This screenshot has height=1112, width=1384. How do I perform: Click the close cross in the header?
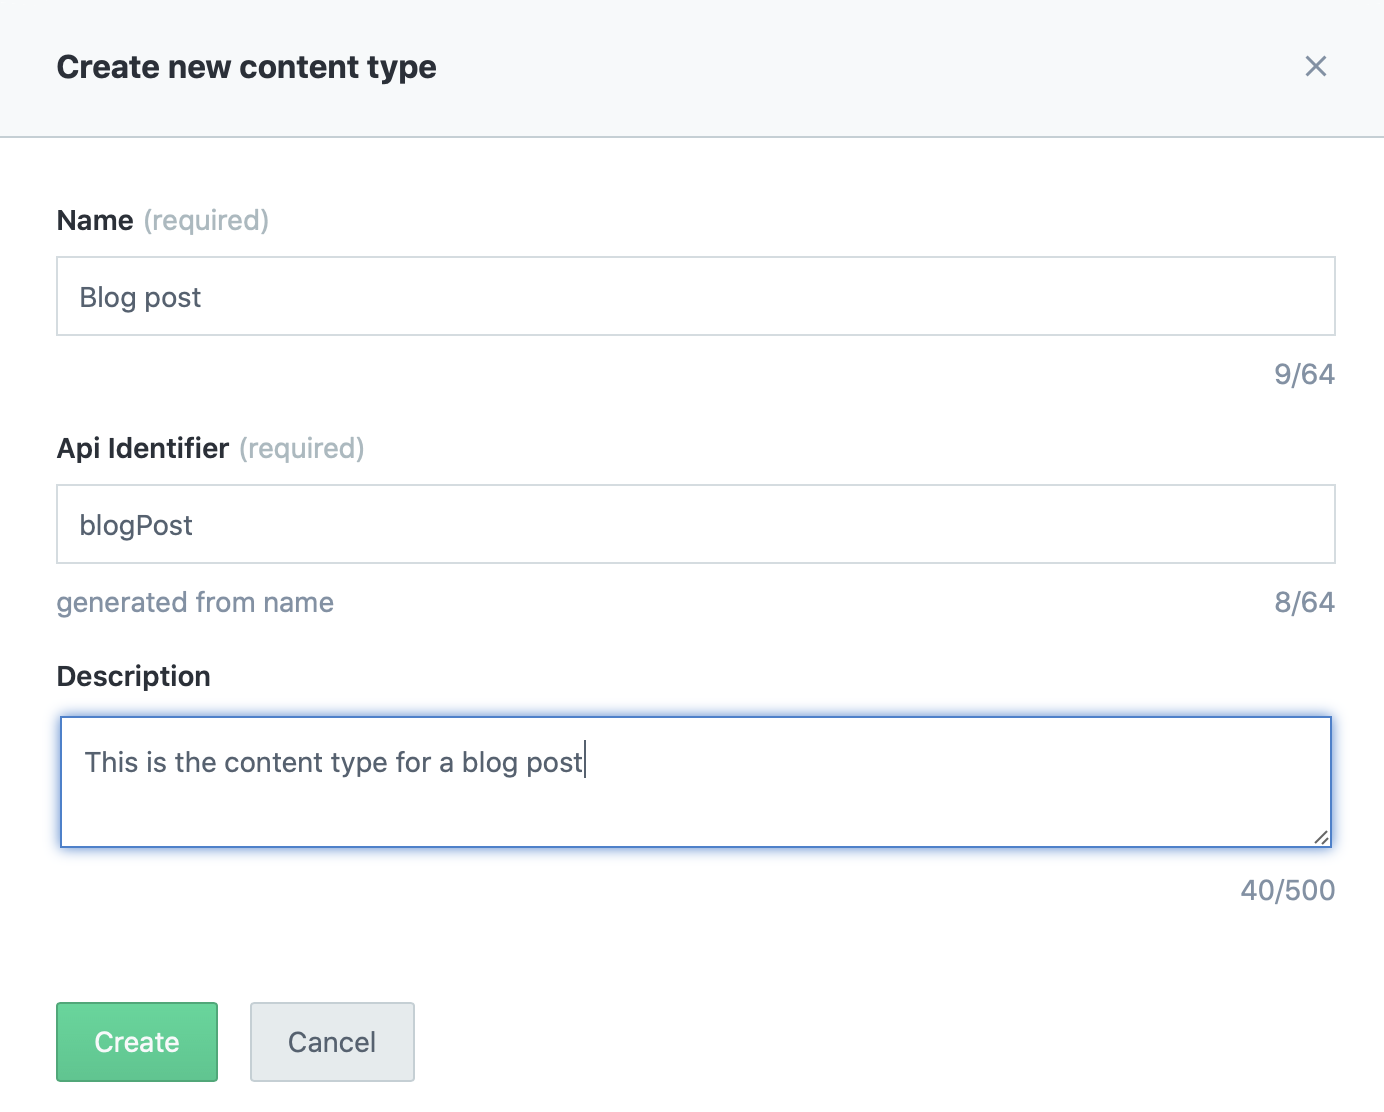point(1317,66)
